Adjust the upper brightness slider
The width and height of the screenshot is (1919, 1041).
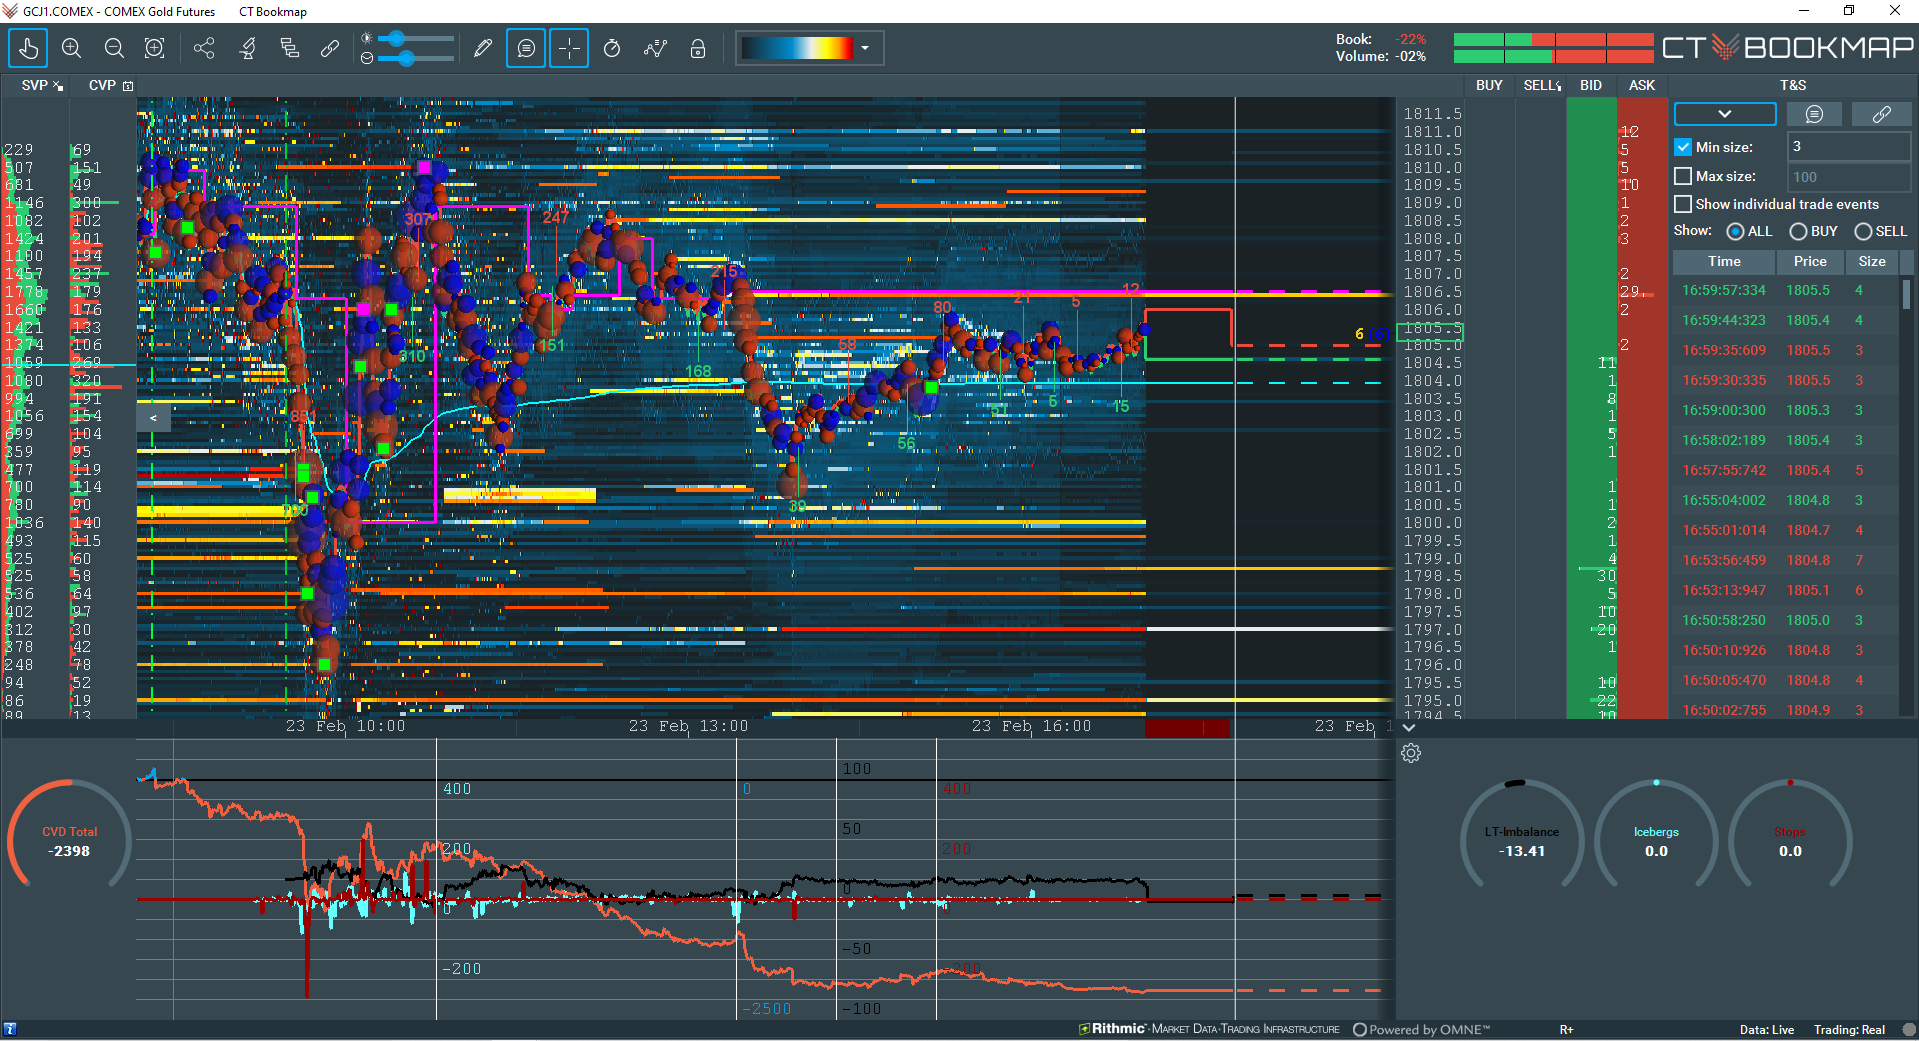tap(415, 39)
